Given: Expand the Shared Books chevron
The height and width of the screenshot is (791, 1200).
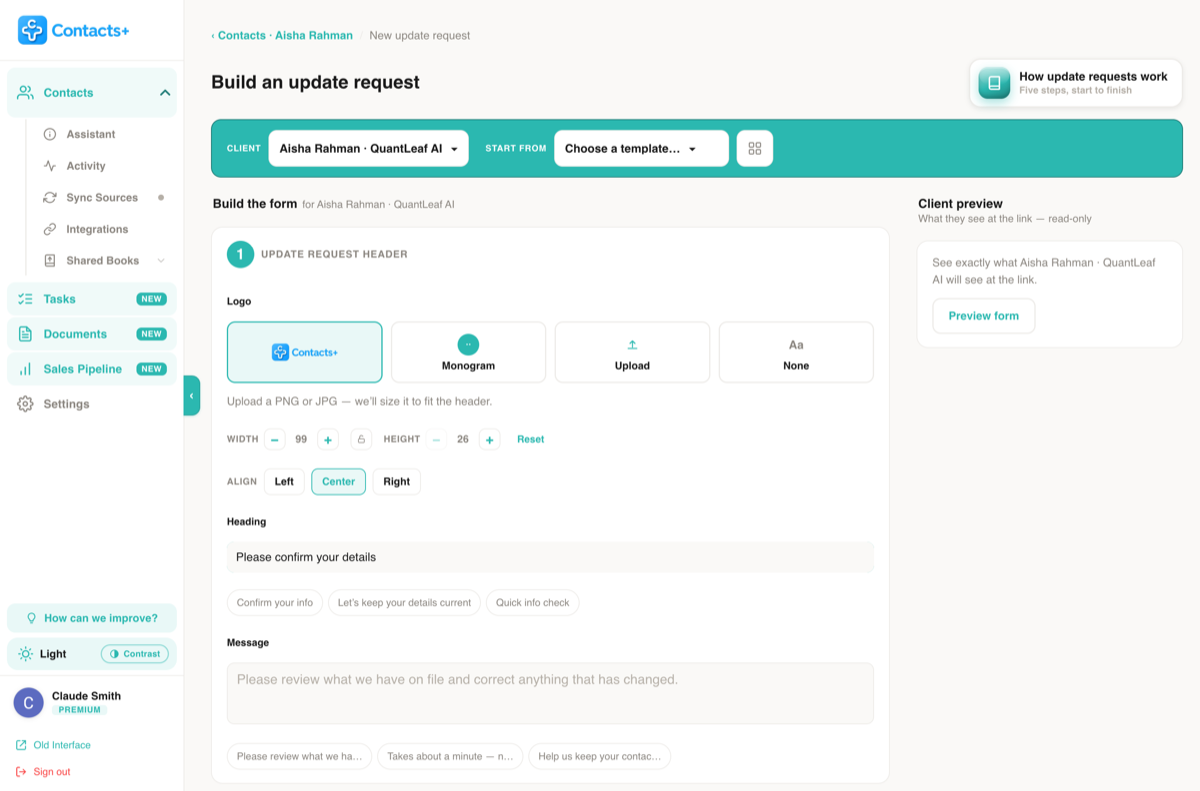Looking at the screenshot, I should coord(161,261).
